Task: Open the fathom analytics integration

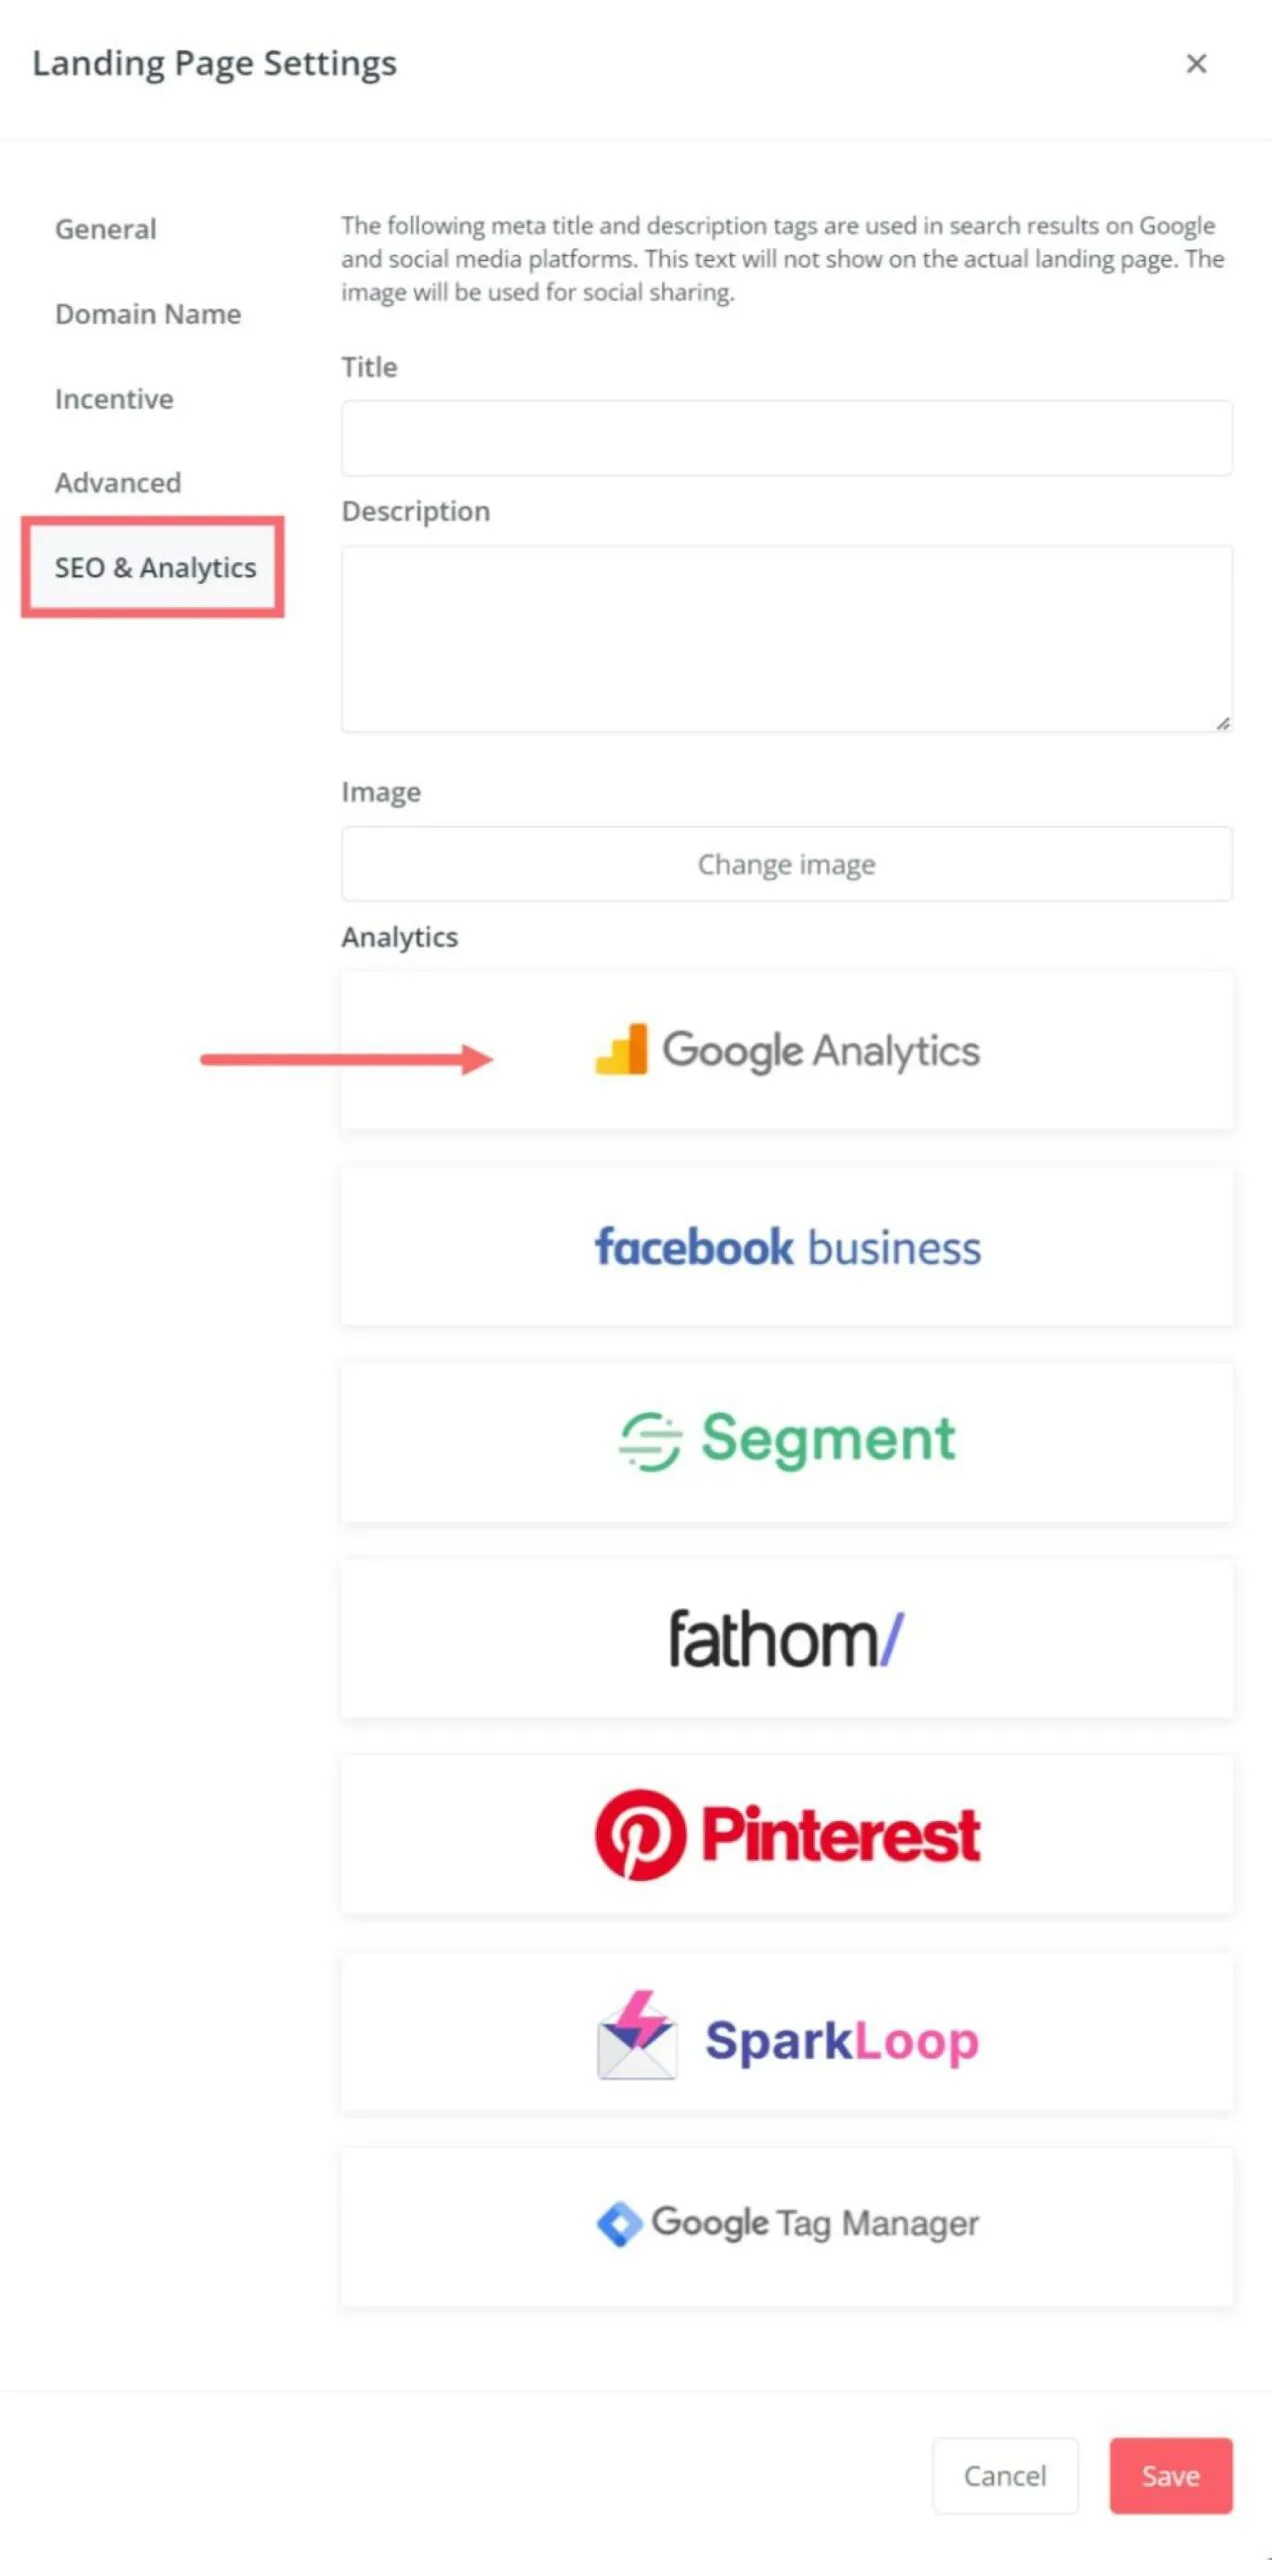Action: (786, 1639)
